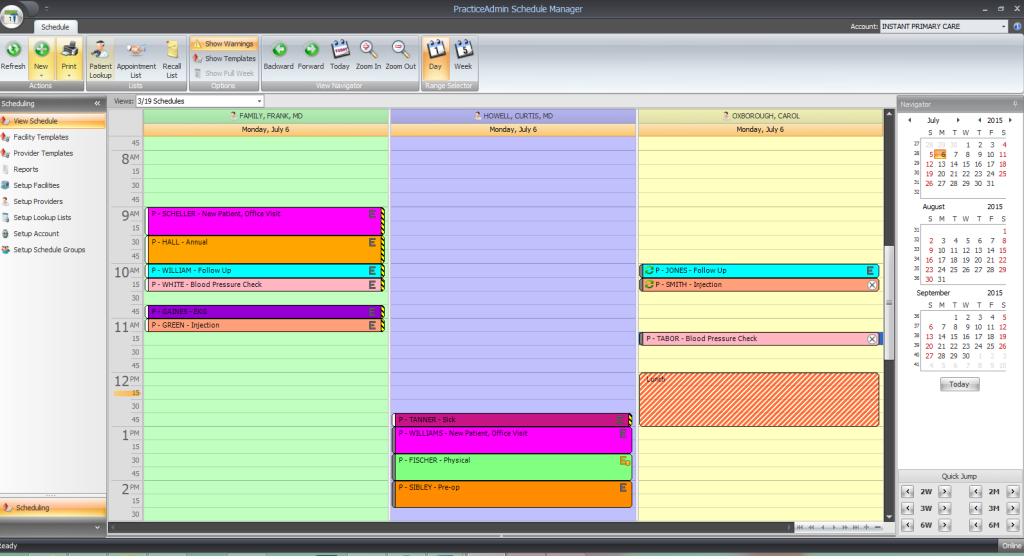The image size is (1024, 556).
Task: Click the Refresh icon in Actions
Action: 13,50
